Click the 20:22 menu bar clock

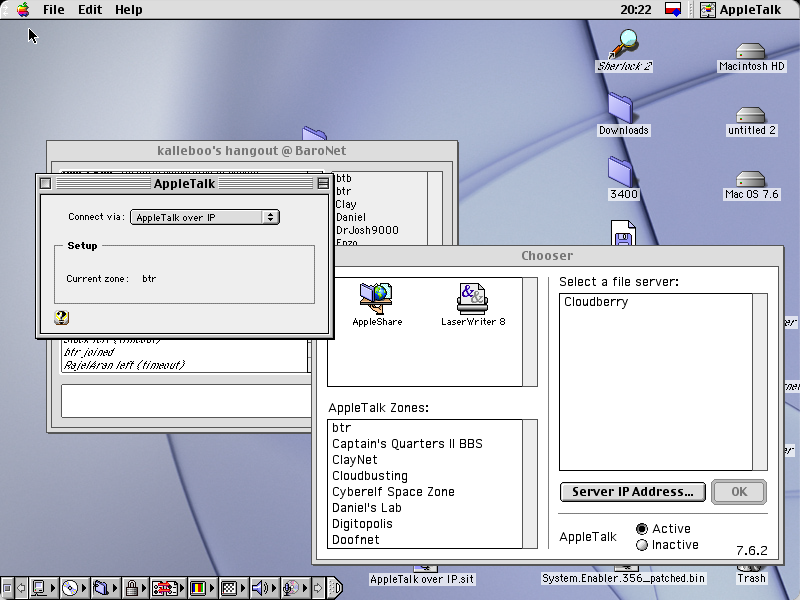coord(636,9)
